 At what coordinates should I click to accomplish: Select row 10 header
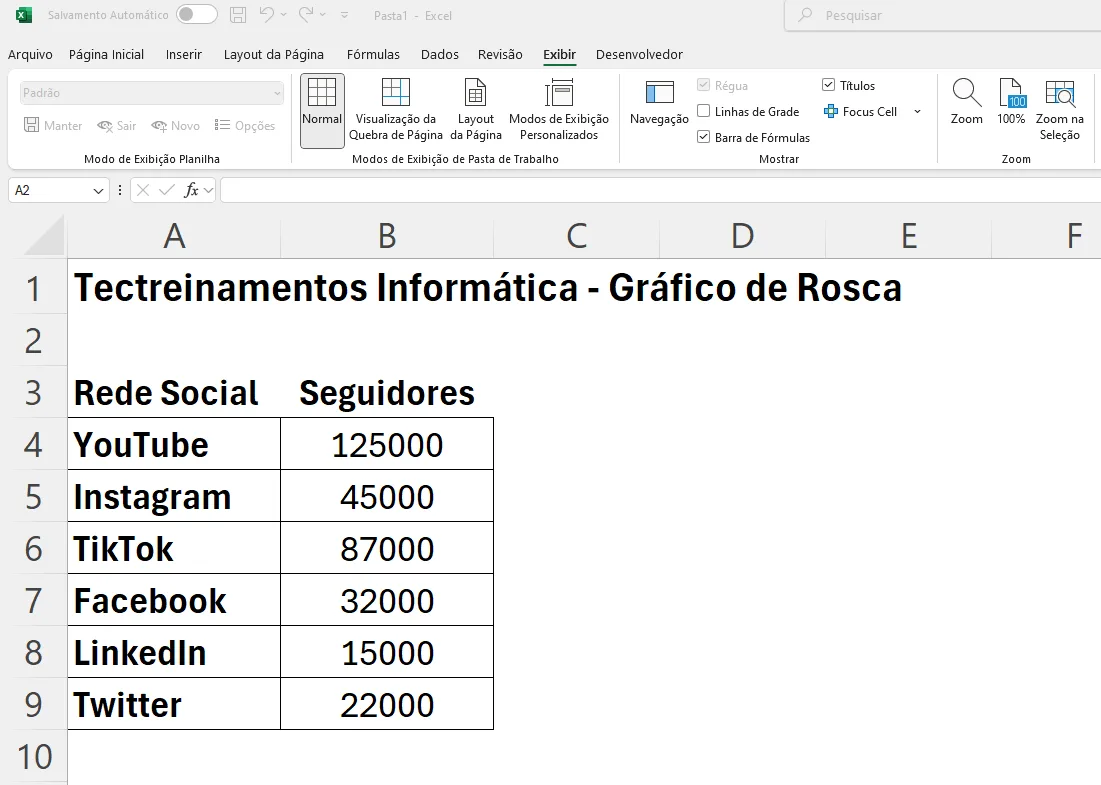pos(33,756)
